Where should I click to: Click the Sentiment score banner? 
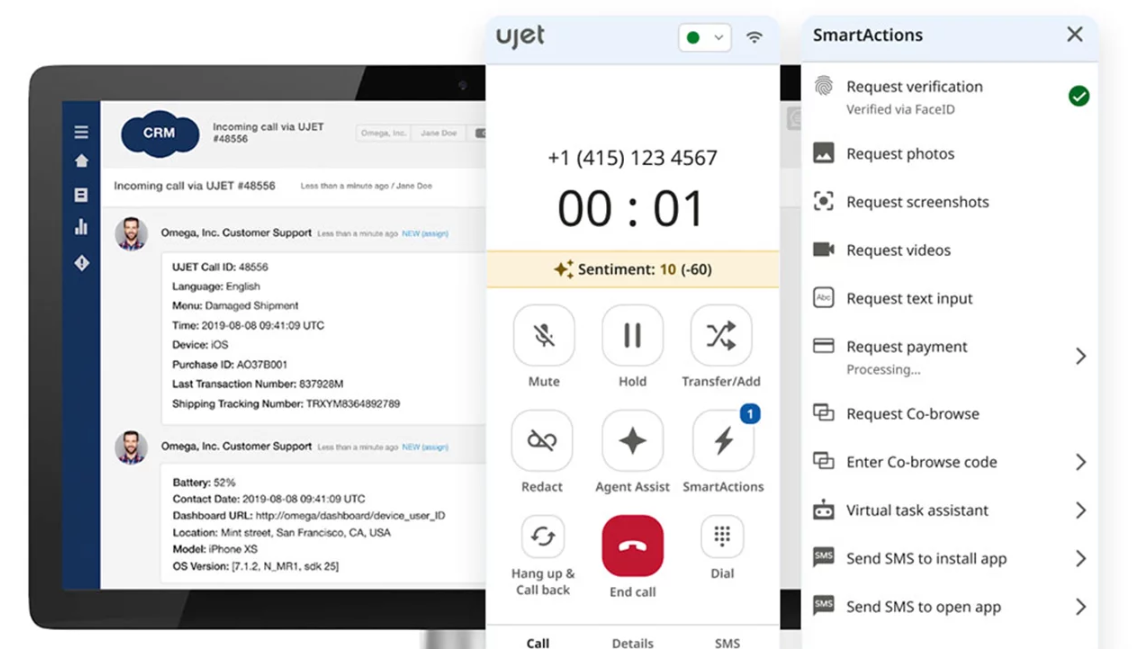click(633, 269)
